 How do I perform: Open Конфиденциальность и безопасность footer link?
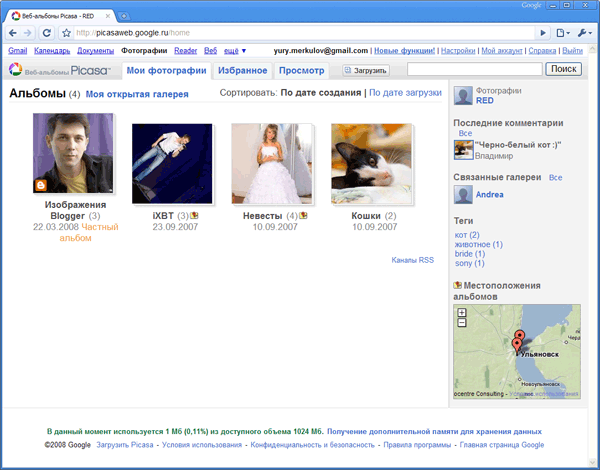(312, 445)
